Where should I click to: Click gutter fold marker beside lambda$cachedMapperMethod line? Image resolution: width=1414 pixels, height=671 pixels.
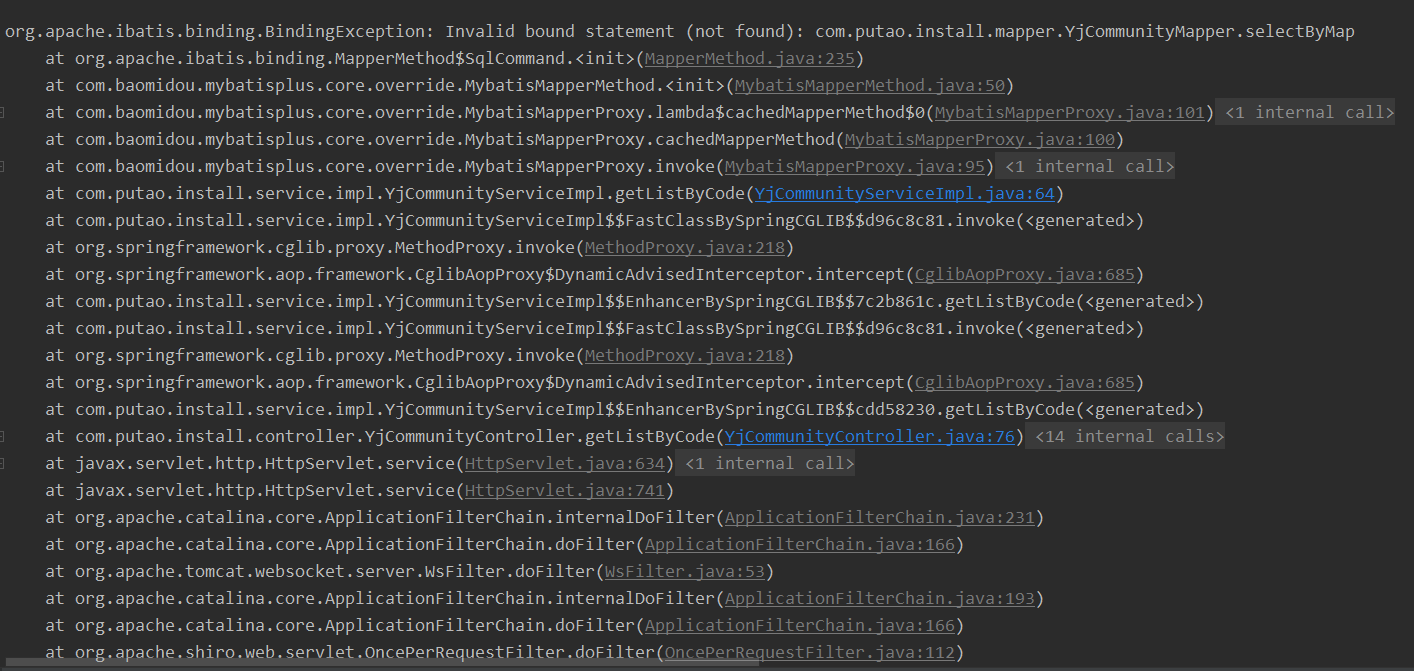[3, 113]
